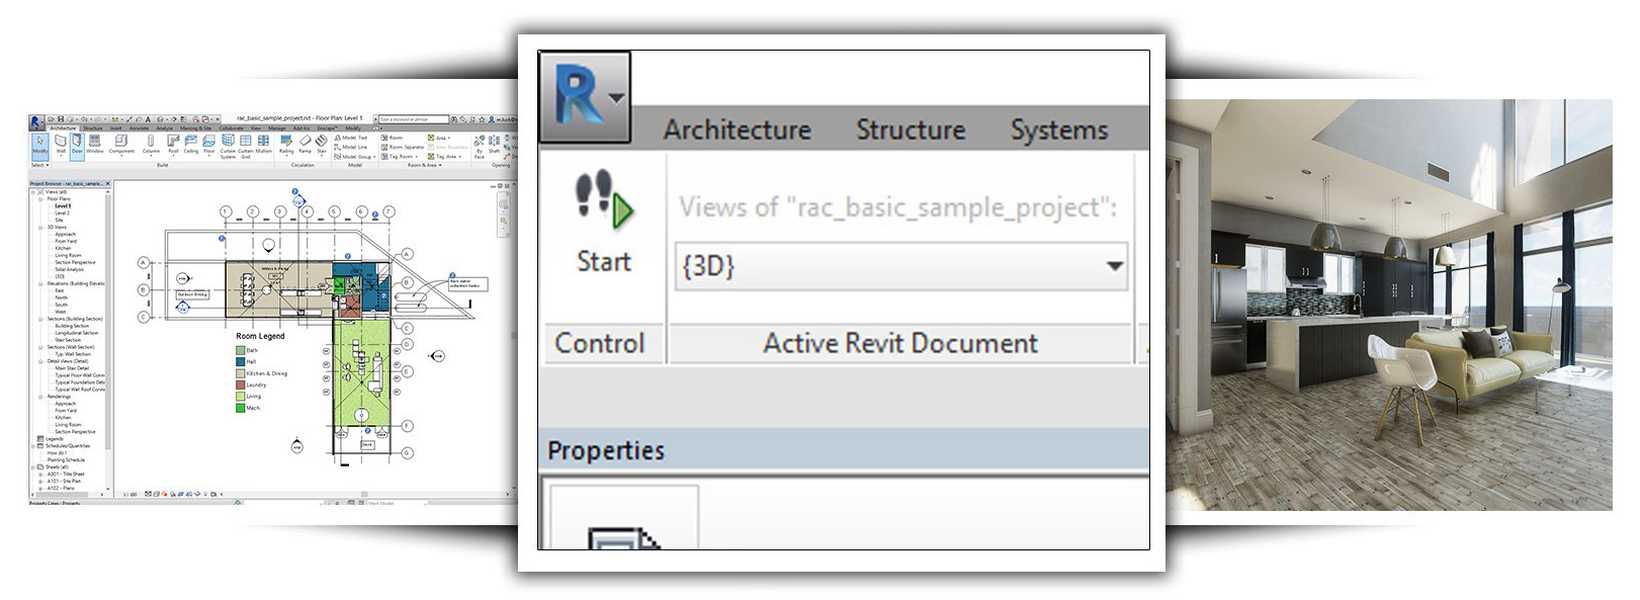Open the Room & Area panel dropdown
Screen dimensions: 1640x600
click(440, 165)
